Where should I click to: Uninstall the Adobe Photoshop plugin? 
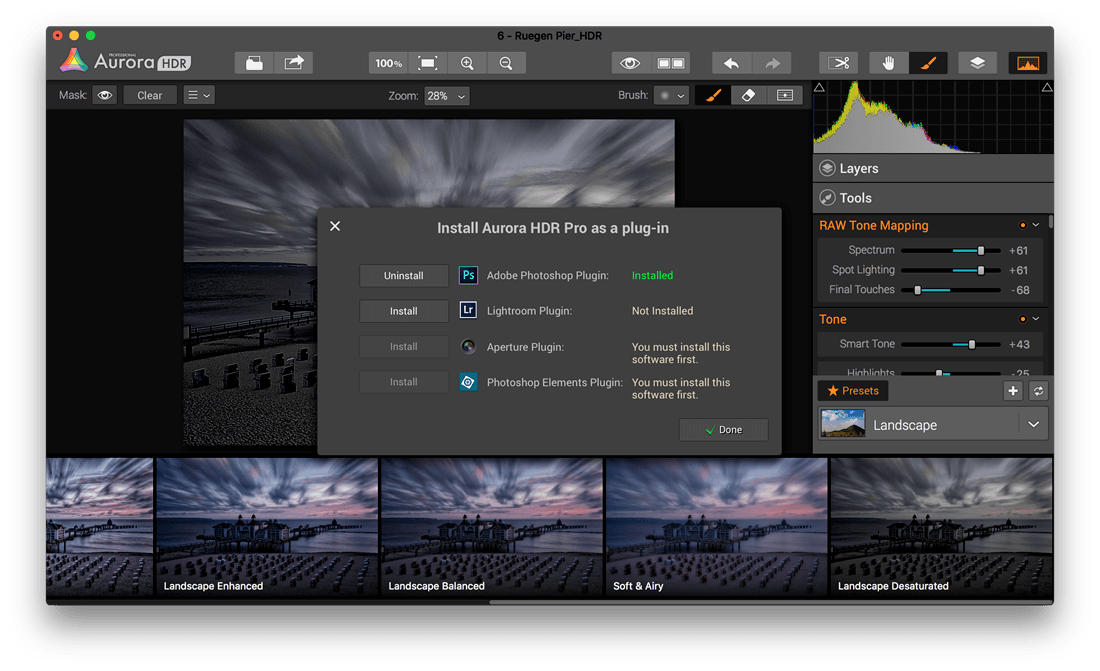pos(403,276)
